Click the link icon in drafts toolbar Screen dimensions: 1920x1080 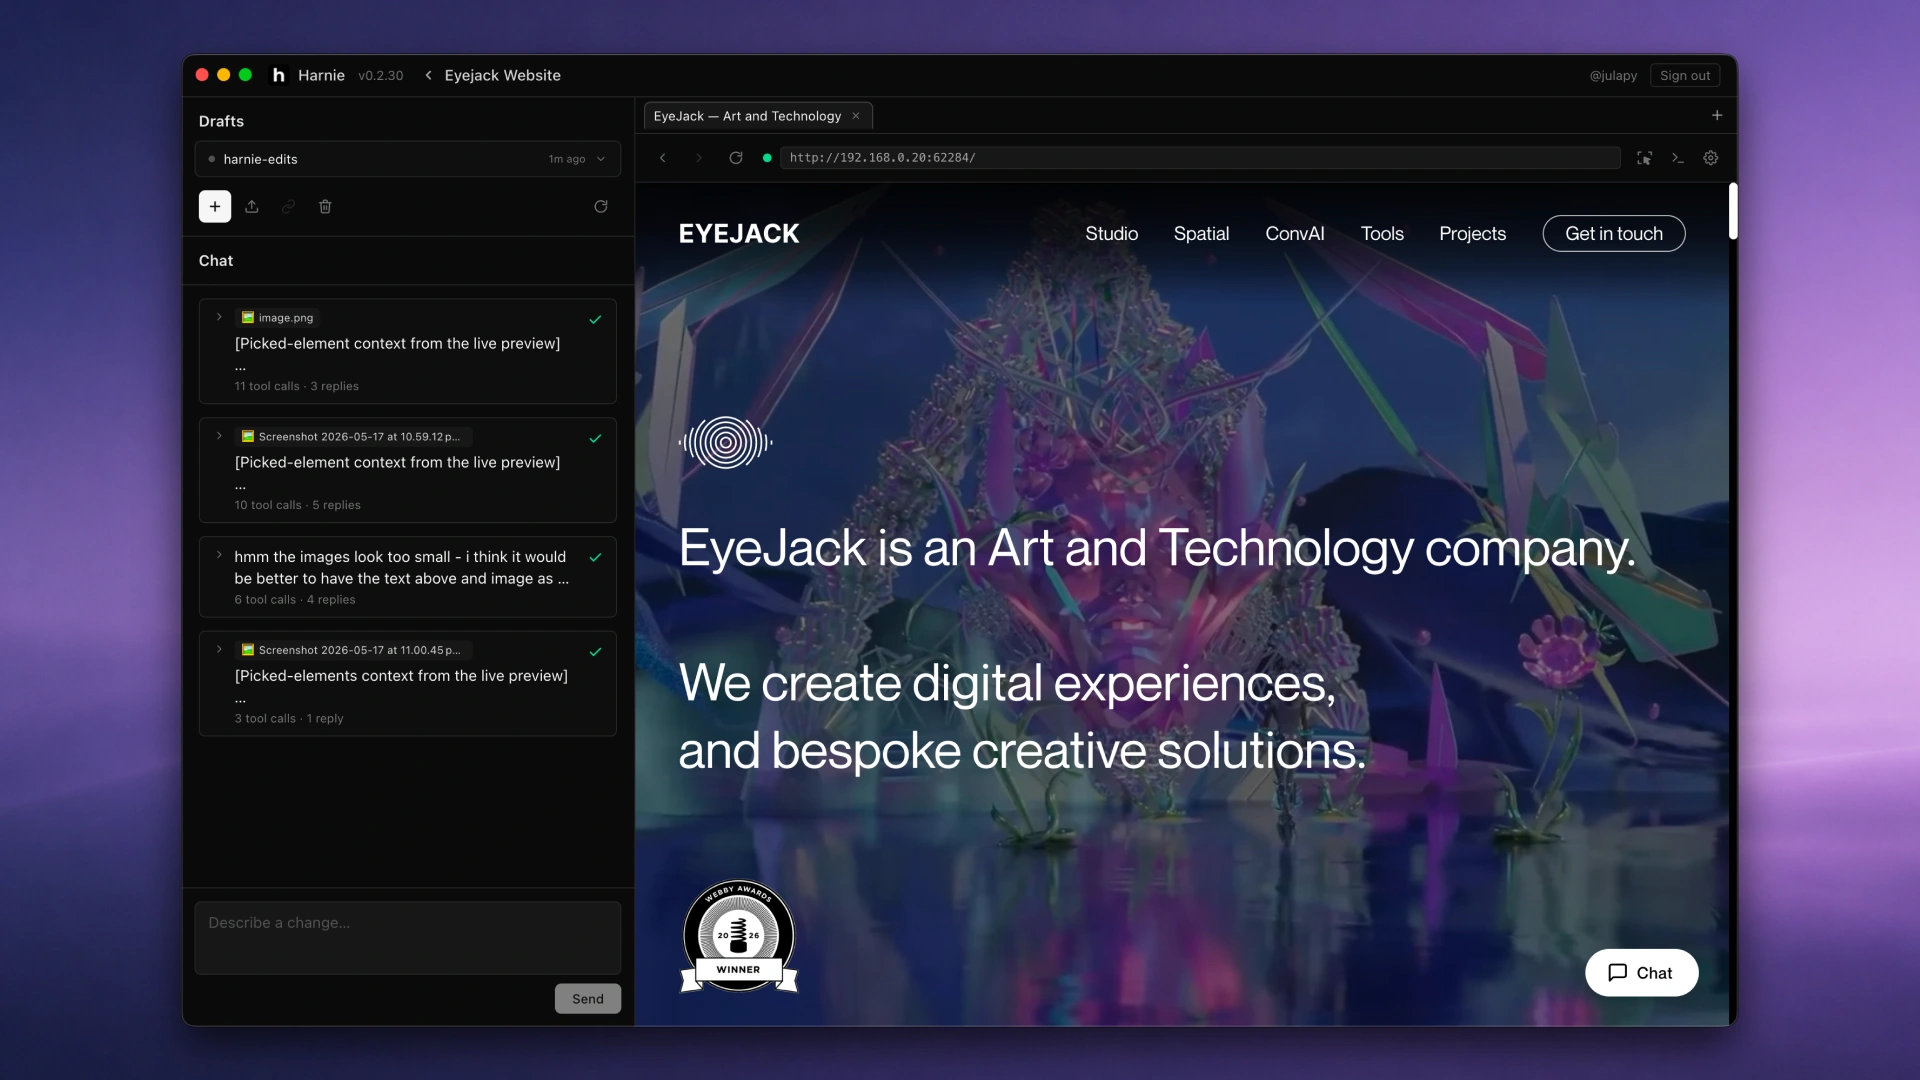288,206
